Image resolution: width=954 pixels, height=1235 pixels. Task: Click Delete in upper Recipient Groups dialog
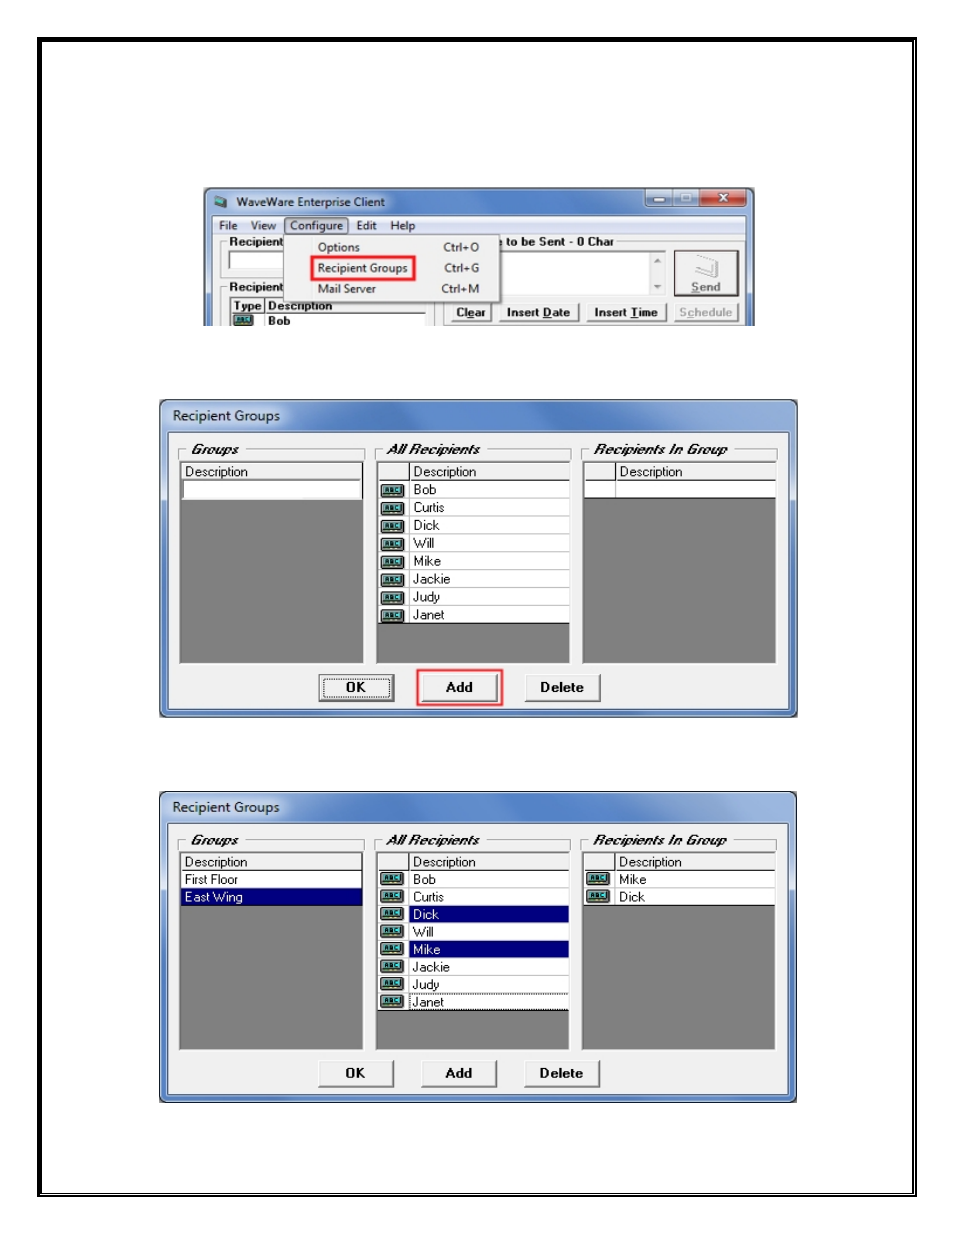[x=562, y=688]
